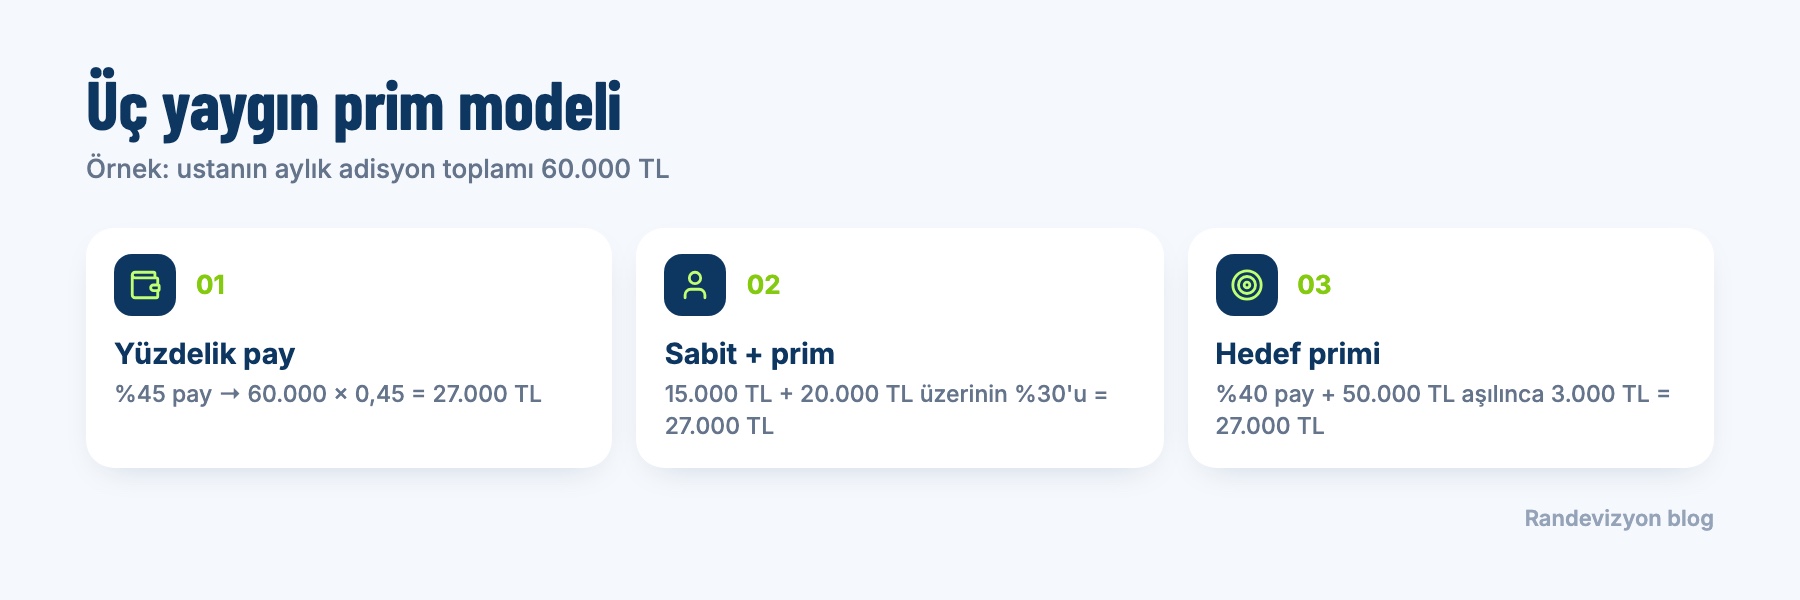The width and height of the screenshot is (1800, 600).
Task: Click the 27.000 TL result in card 02
Action: click(720, 426)
